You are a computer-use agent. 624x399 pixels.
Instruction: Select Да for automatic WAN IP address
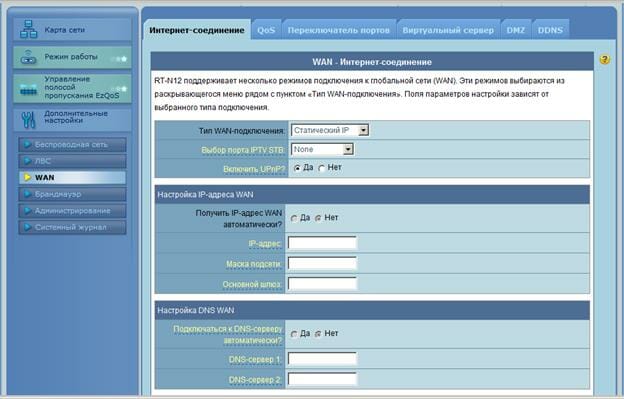(294, 218)
